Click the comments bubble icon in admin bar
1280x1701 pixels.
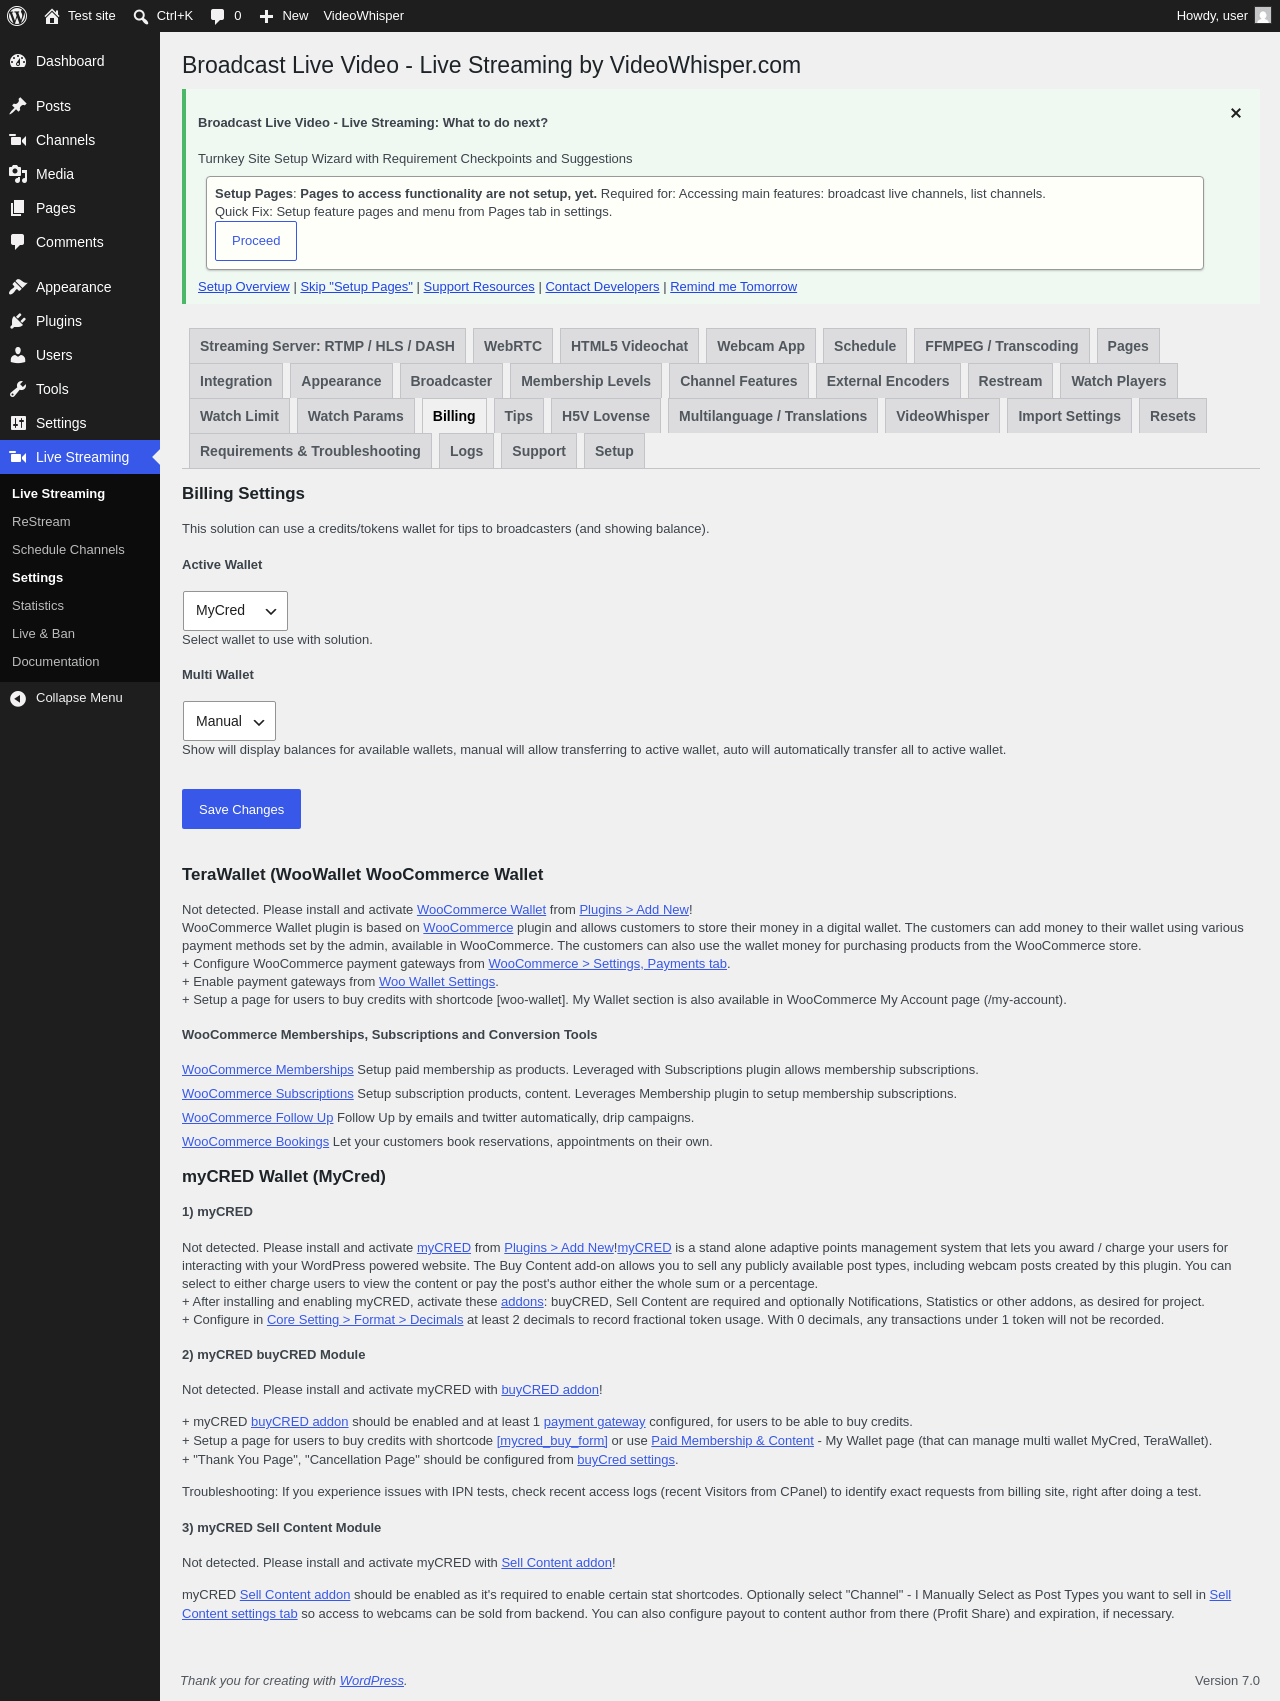click(x=218, y=16)
